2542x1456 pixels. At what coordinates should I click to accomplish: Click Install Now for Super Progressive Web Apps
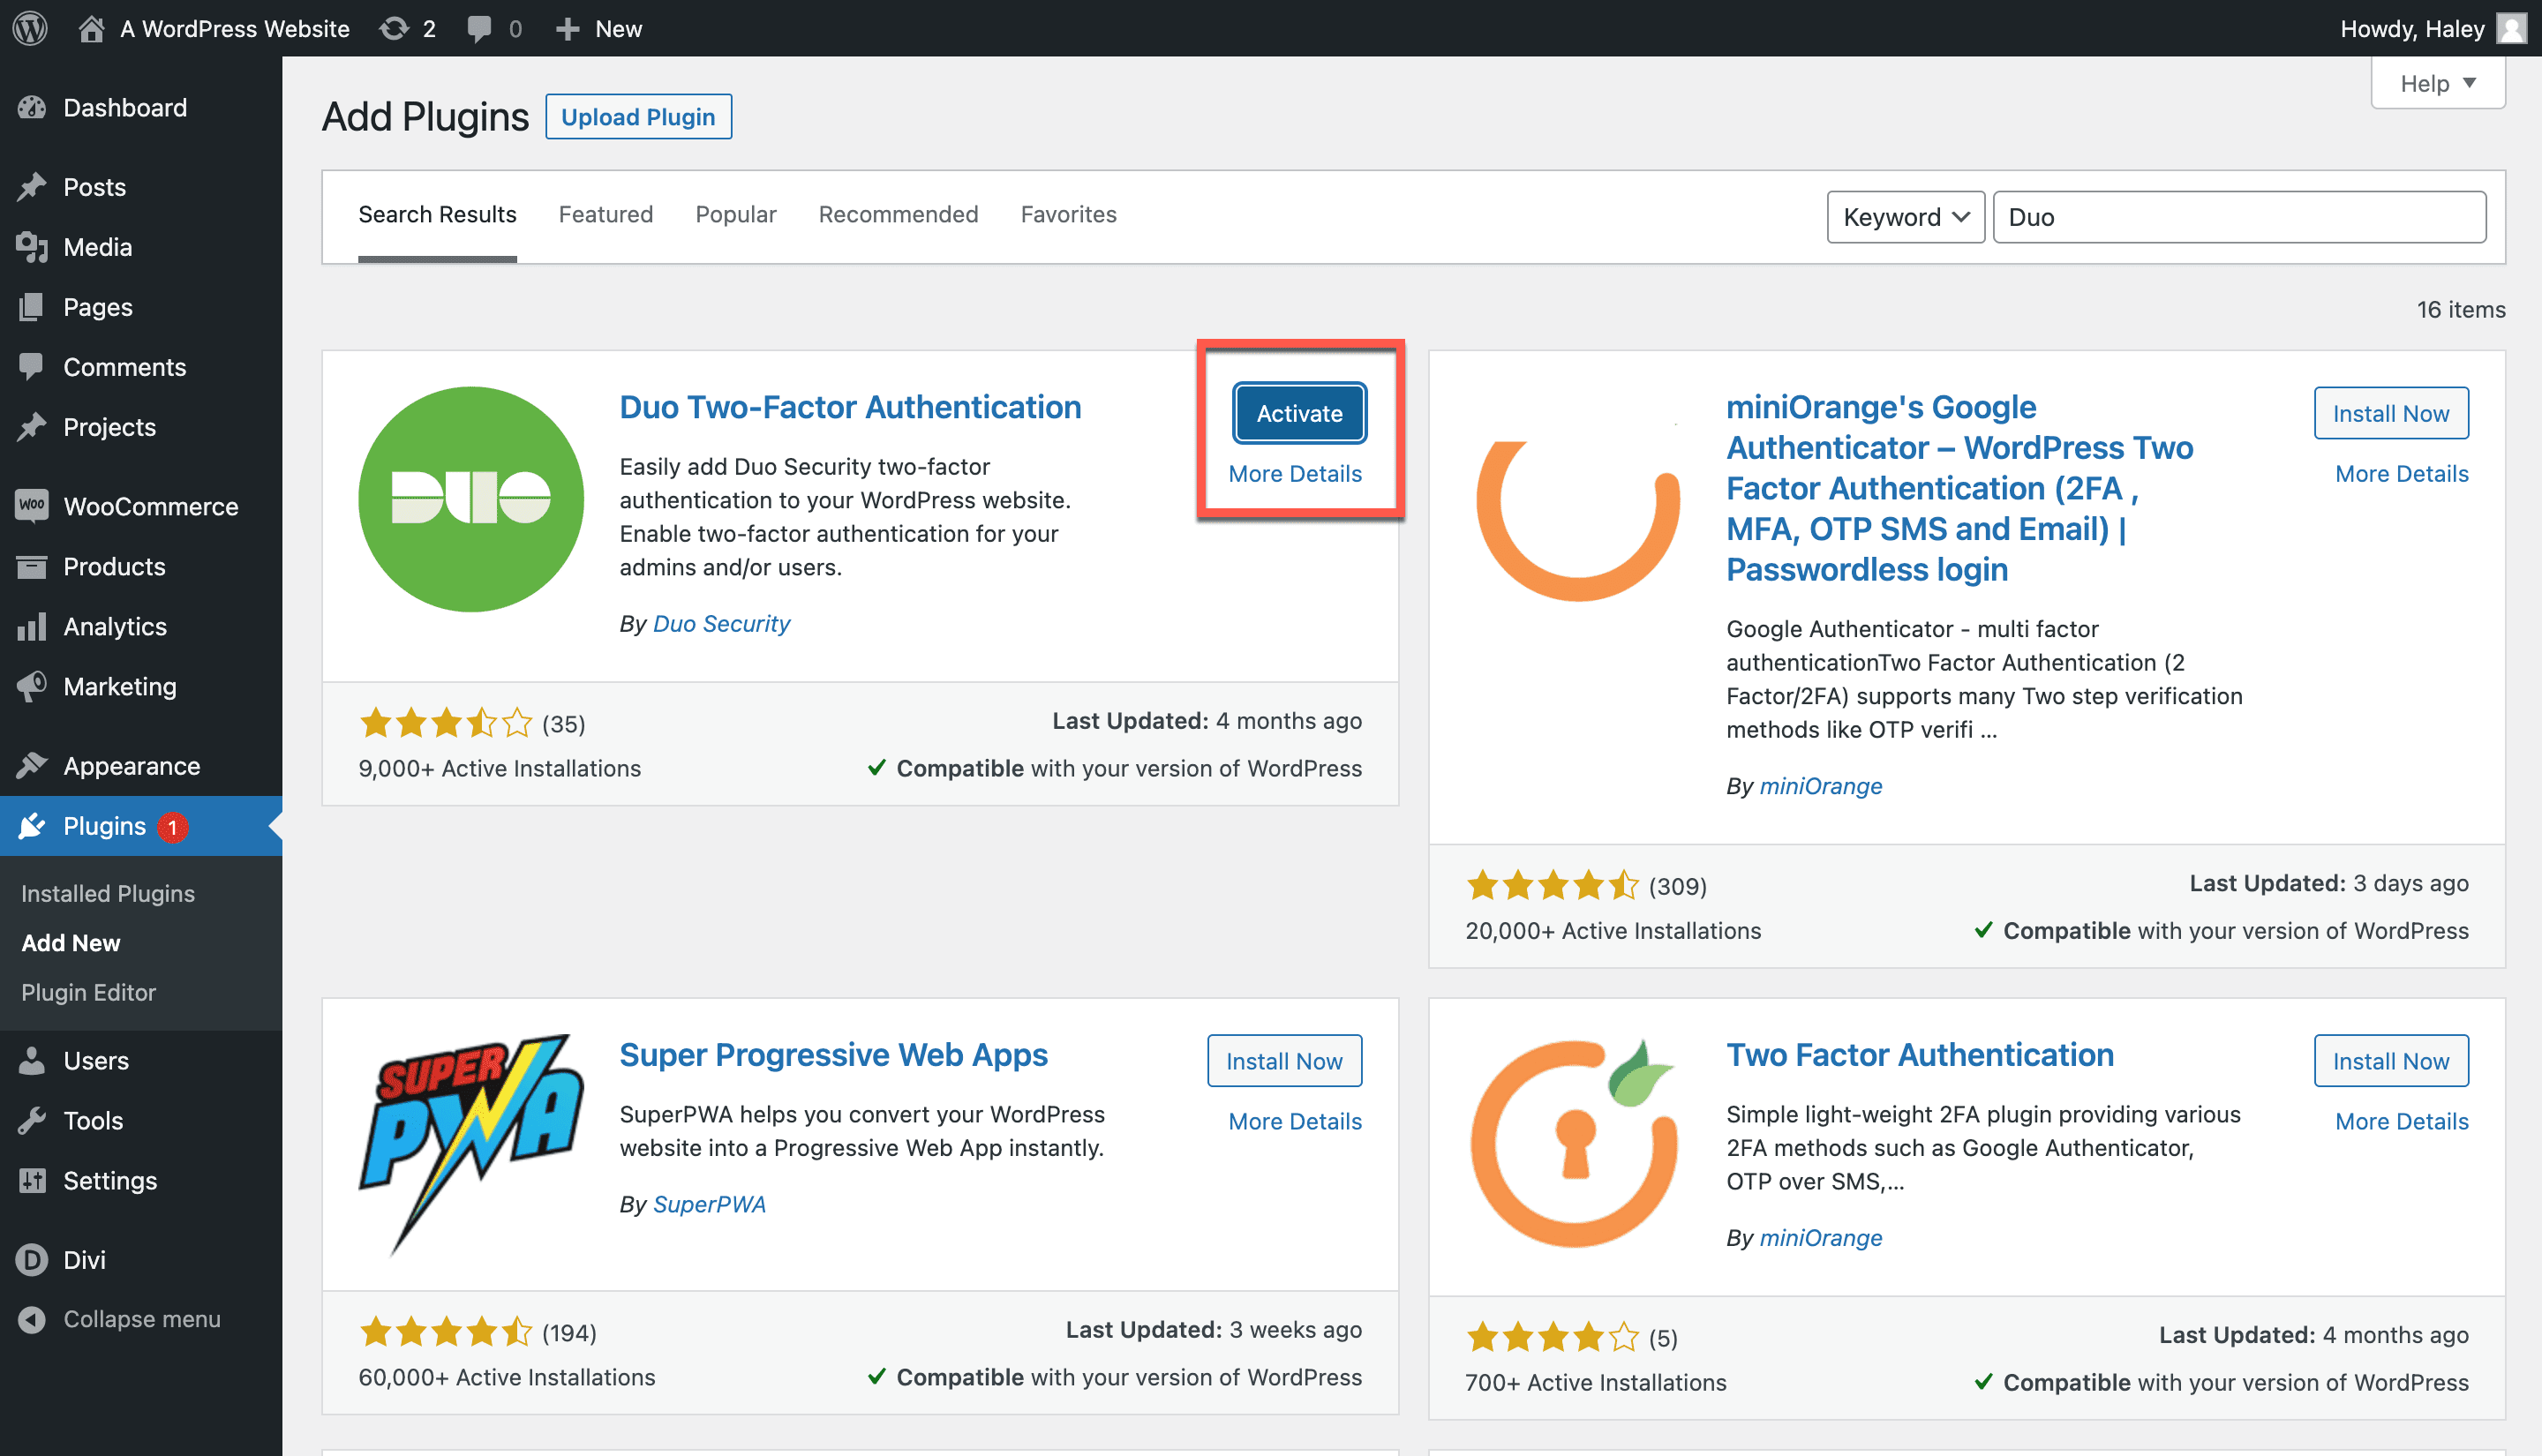click(x=1283, y=1060)
